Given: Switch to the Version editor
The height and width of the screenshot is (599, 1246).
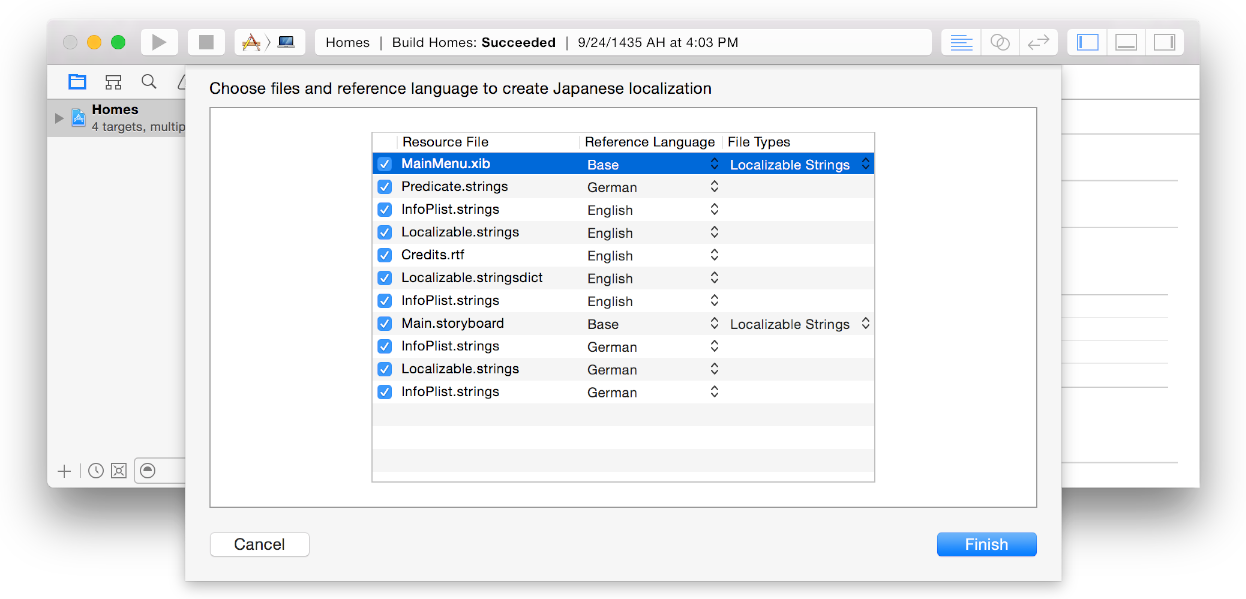Looking at the screenshot, I should pos(1038,41).
